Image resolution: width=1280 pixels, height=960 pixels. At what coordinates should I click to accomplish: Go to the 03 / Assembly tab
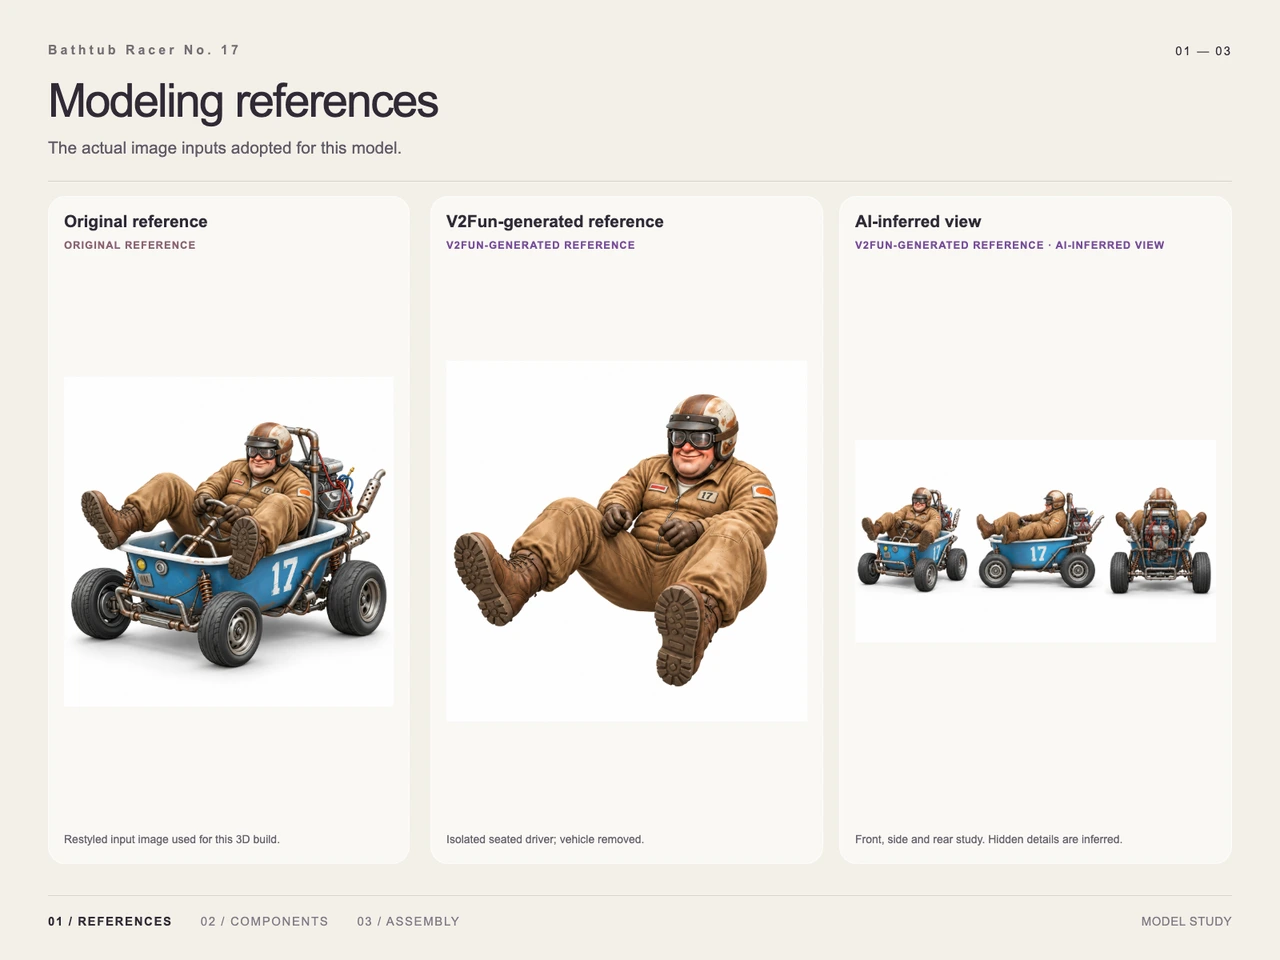click(408, 921)
